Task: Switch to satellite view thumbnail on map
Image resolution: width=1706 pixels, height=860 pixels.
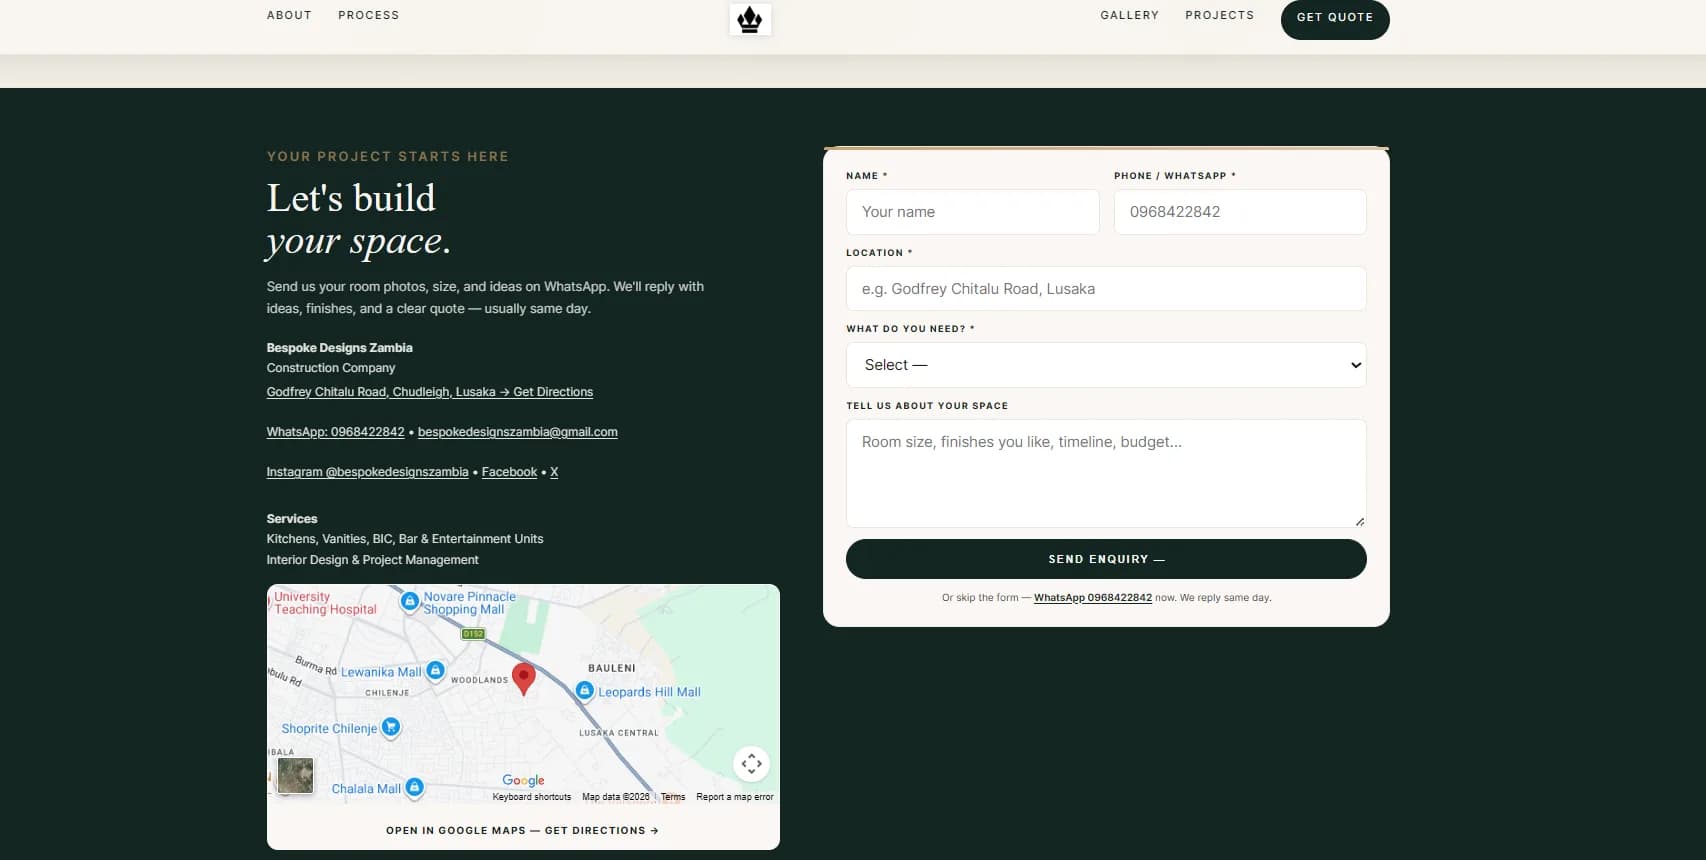Action: 295,775
